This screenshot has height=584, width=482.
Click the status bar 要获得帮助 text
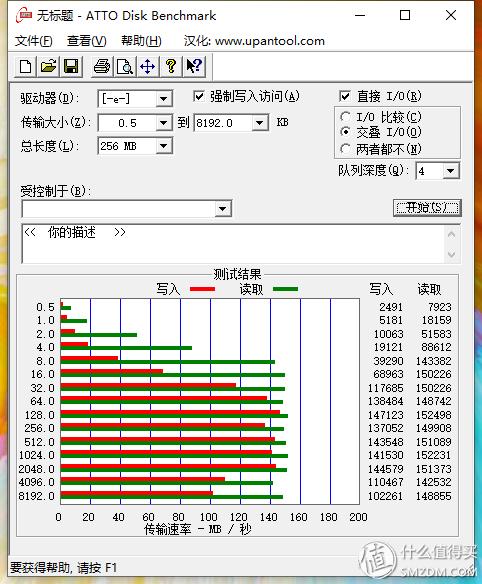click(x=63, y=568)
